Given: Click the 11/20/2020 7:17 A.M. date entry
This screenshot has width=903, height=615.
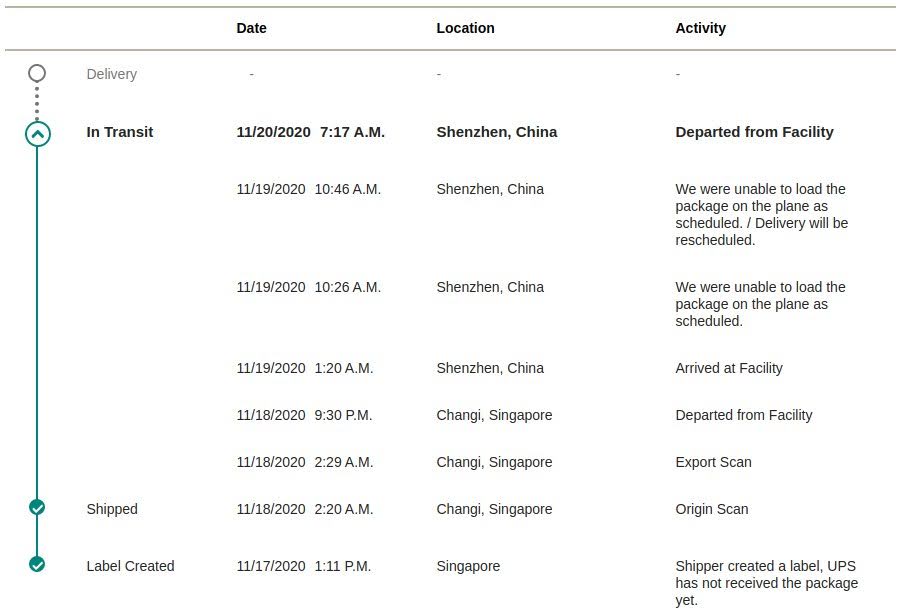Looking at the screenshot, I should click(x=310, y=132).
